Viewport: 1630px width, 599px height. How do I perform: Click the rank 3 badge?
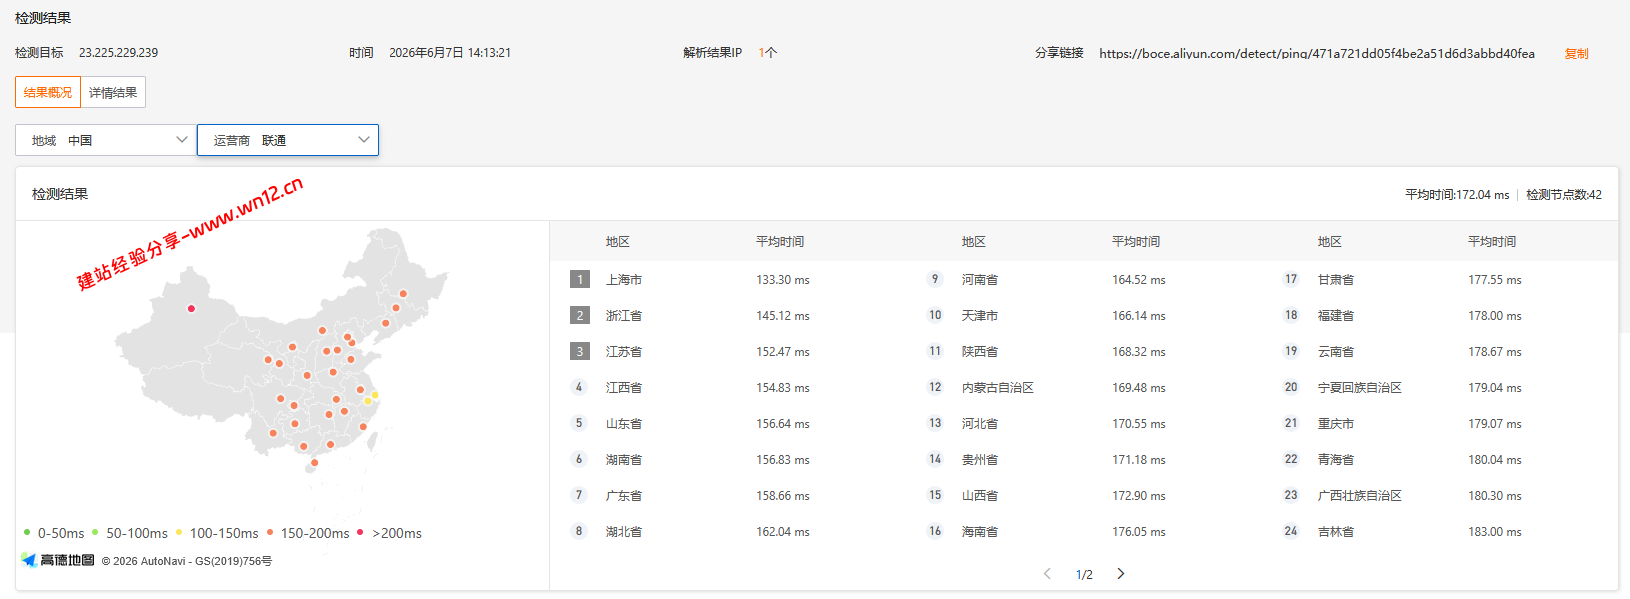580,352
